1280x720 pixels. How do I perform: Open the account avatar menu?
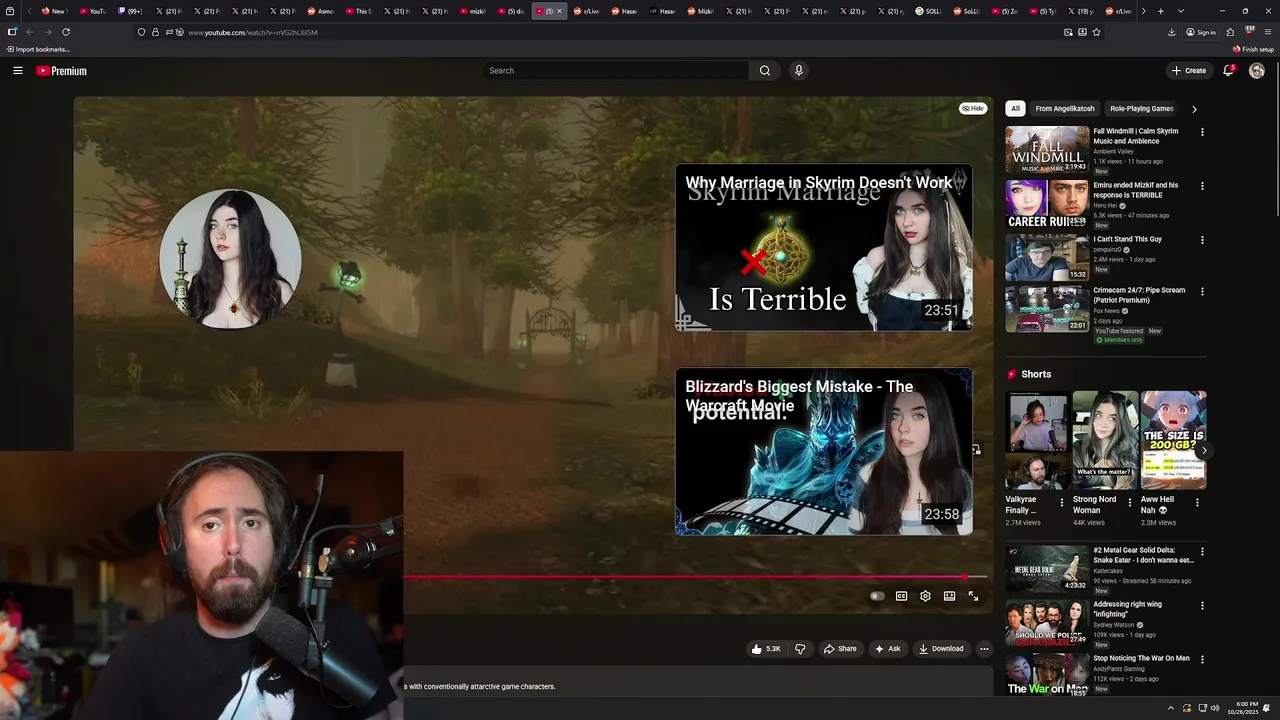(x=1257, y=71)
